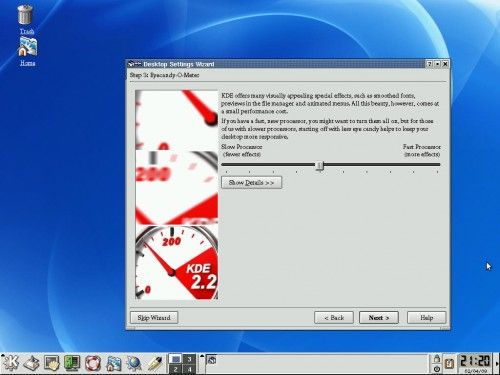Screen dimensions: 500x375
Task: Switch to virtual desktop 1
Action: pos(175,359)
